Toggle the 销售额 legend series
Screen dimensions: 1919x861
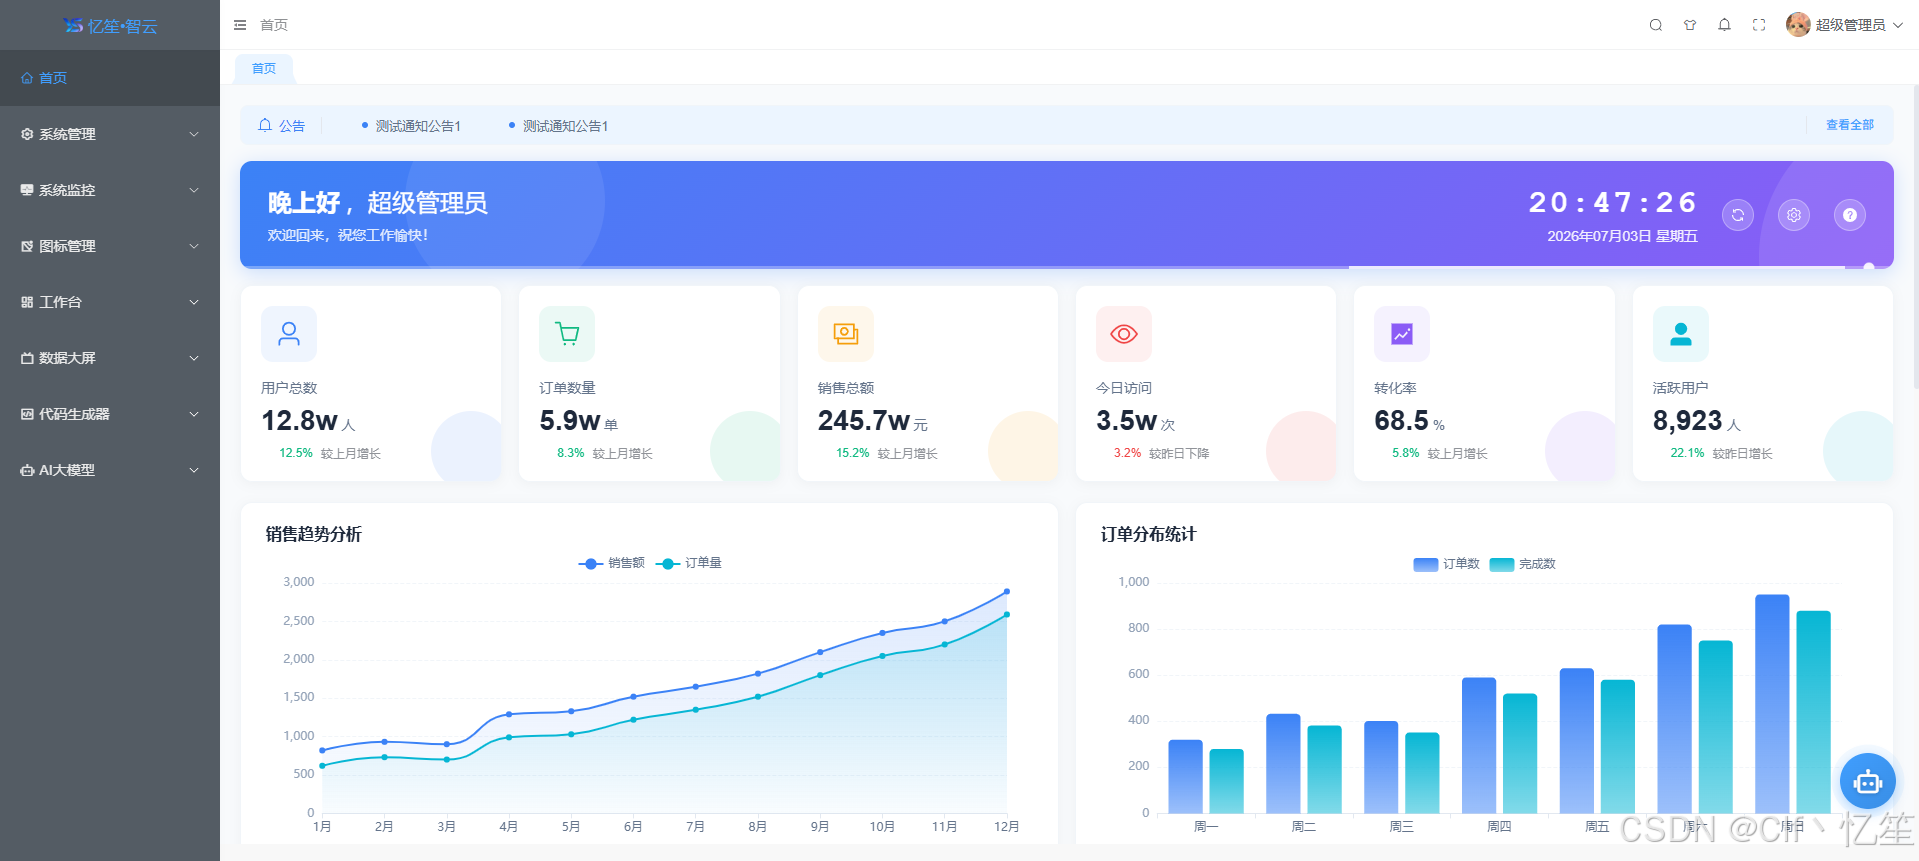point(612,563)
